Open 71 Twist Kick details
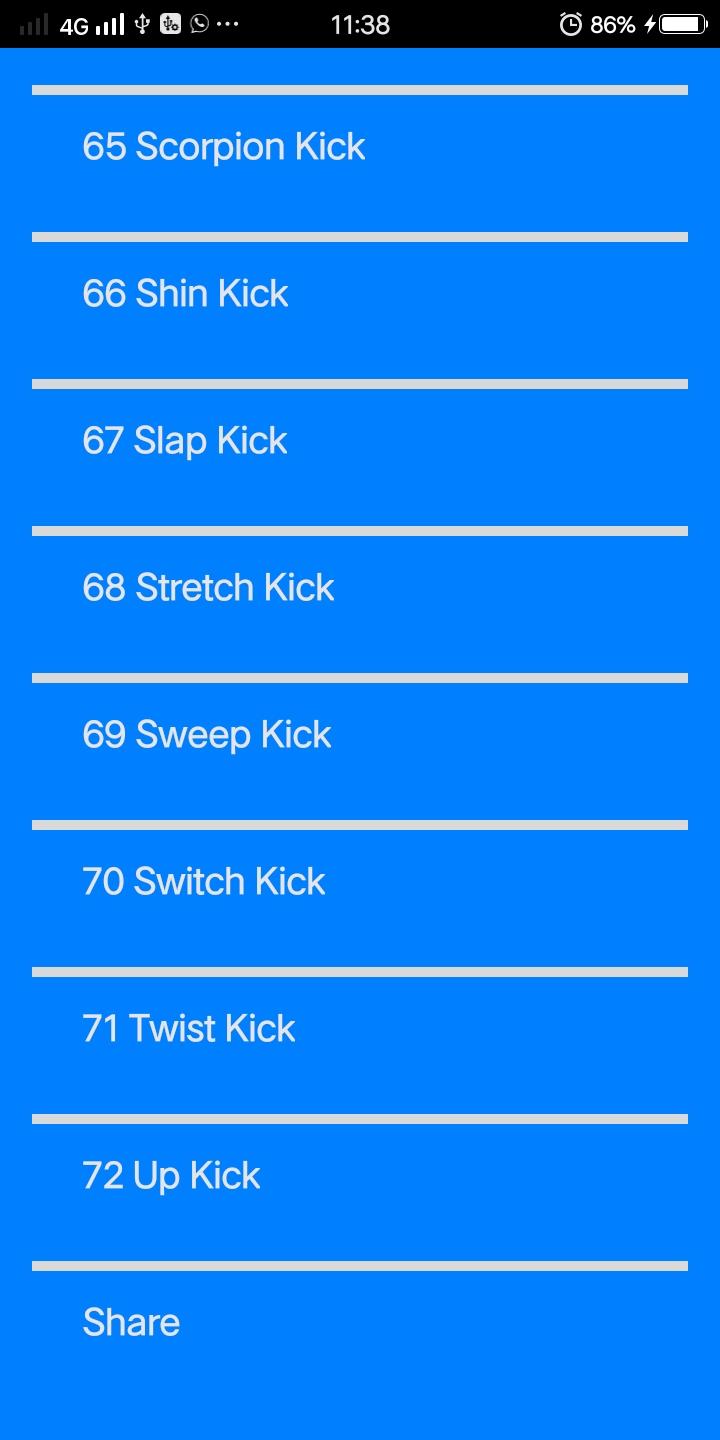 point(189,1029)
